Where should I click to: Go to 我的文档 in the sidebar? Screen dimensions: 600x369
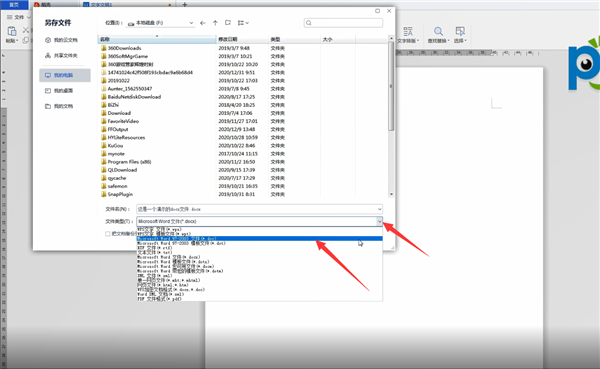point(59,106)
